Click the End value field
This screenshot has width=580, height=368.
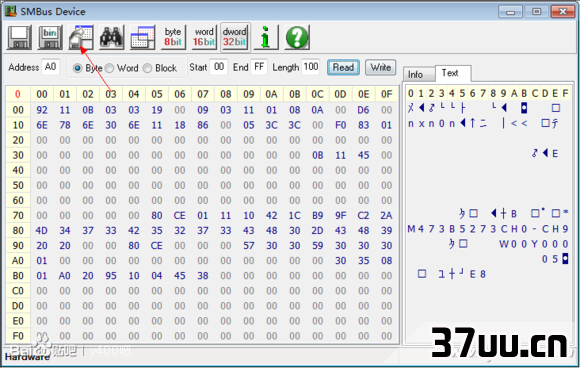click(x=259, y=67)
